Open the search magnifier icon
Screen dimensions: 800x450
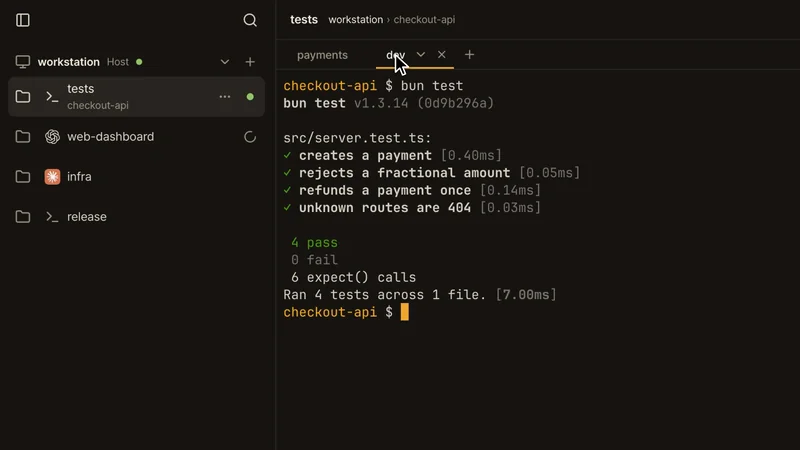[x=249, y=20]
